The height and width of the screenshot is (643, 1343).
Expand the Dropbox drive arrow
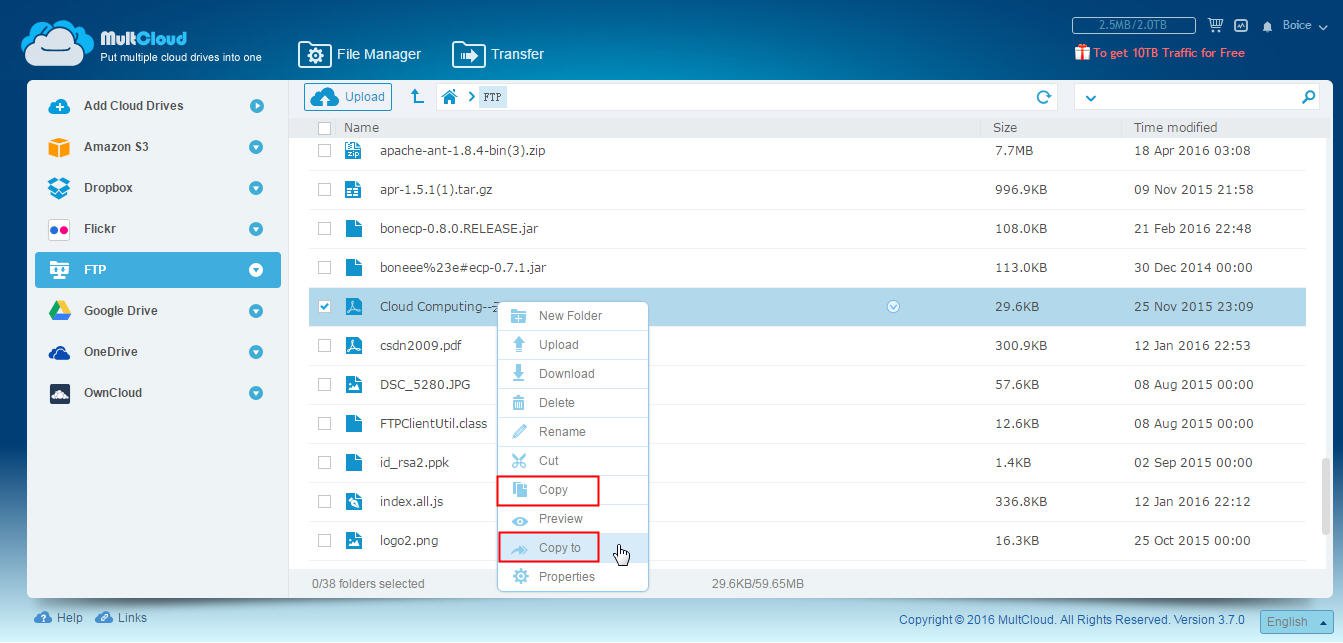(x=256, y=188)
